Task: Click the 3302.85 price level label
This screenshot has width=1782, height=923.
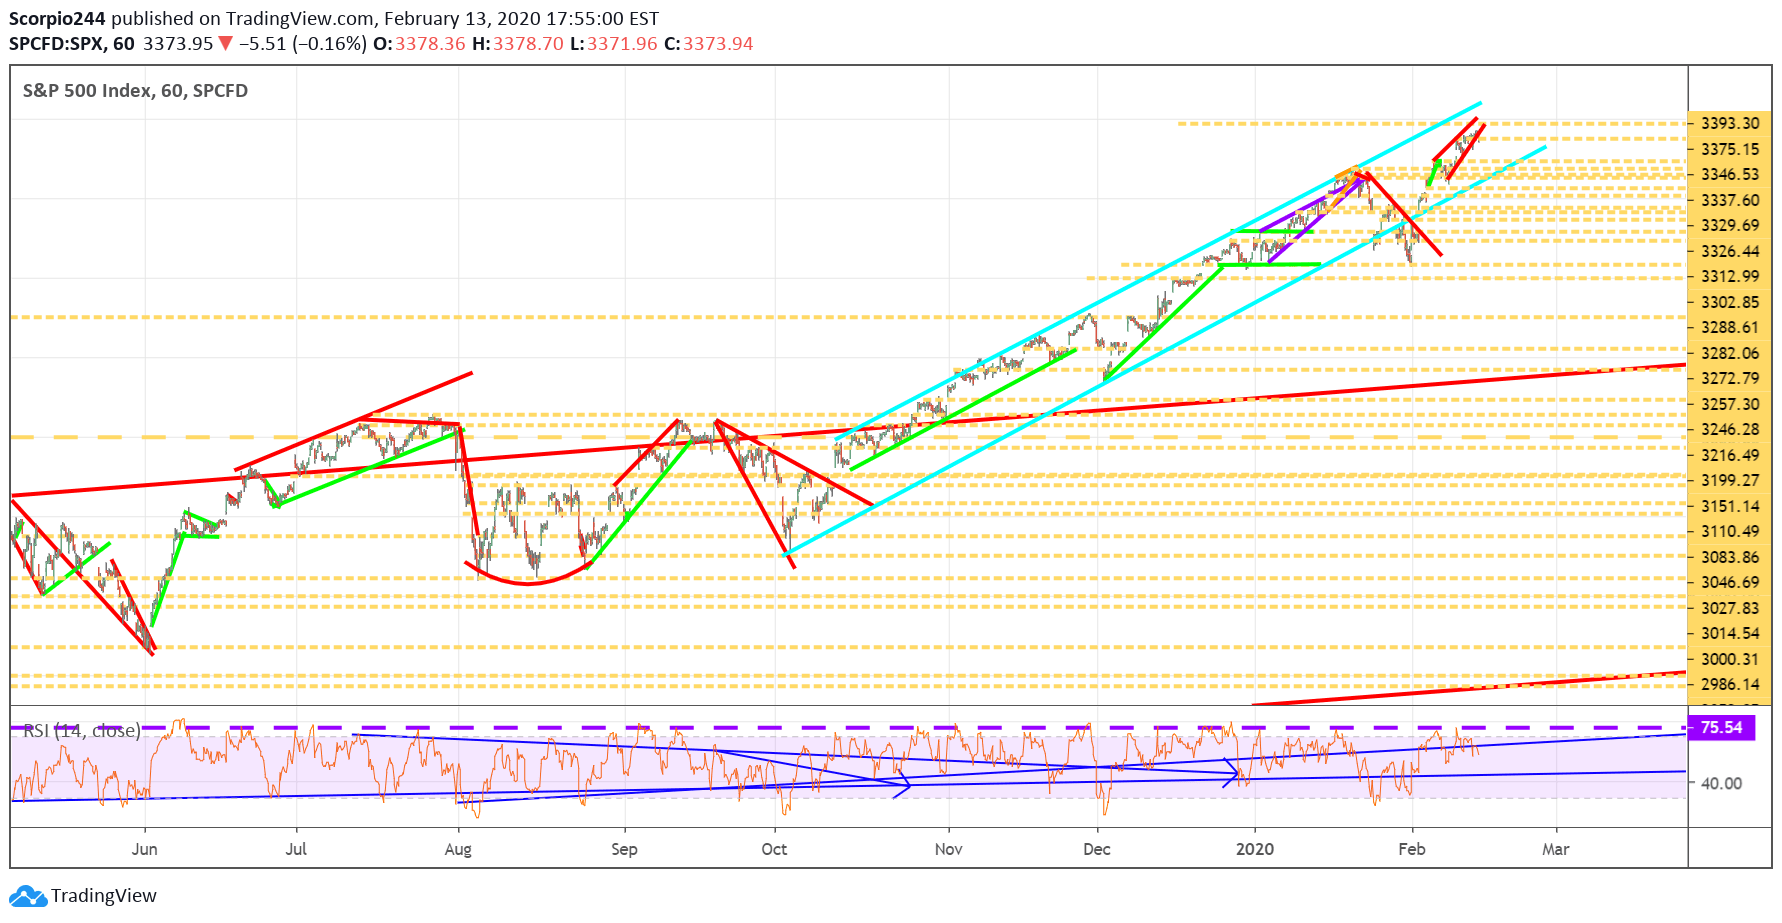Action: (1730, 303)
